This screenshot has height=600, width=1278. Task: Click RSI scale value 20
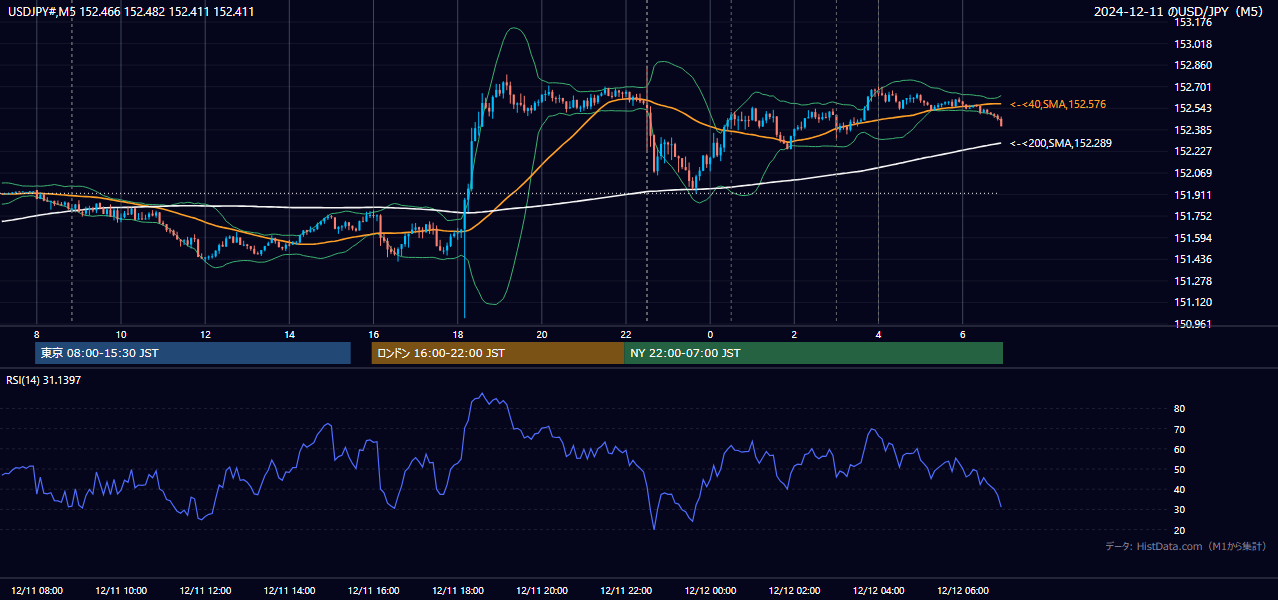pyautogui.click(x=1180, y=530)
